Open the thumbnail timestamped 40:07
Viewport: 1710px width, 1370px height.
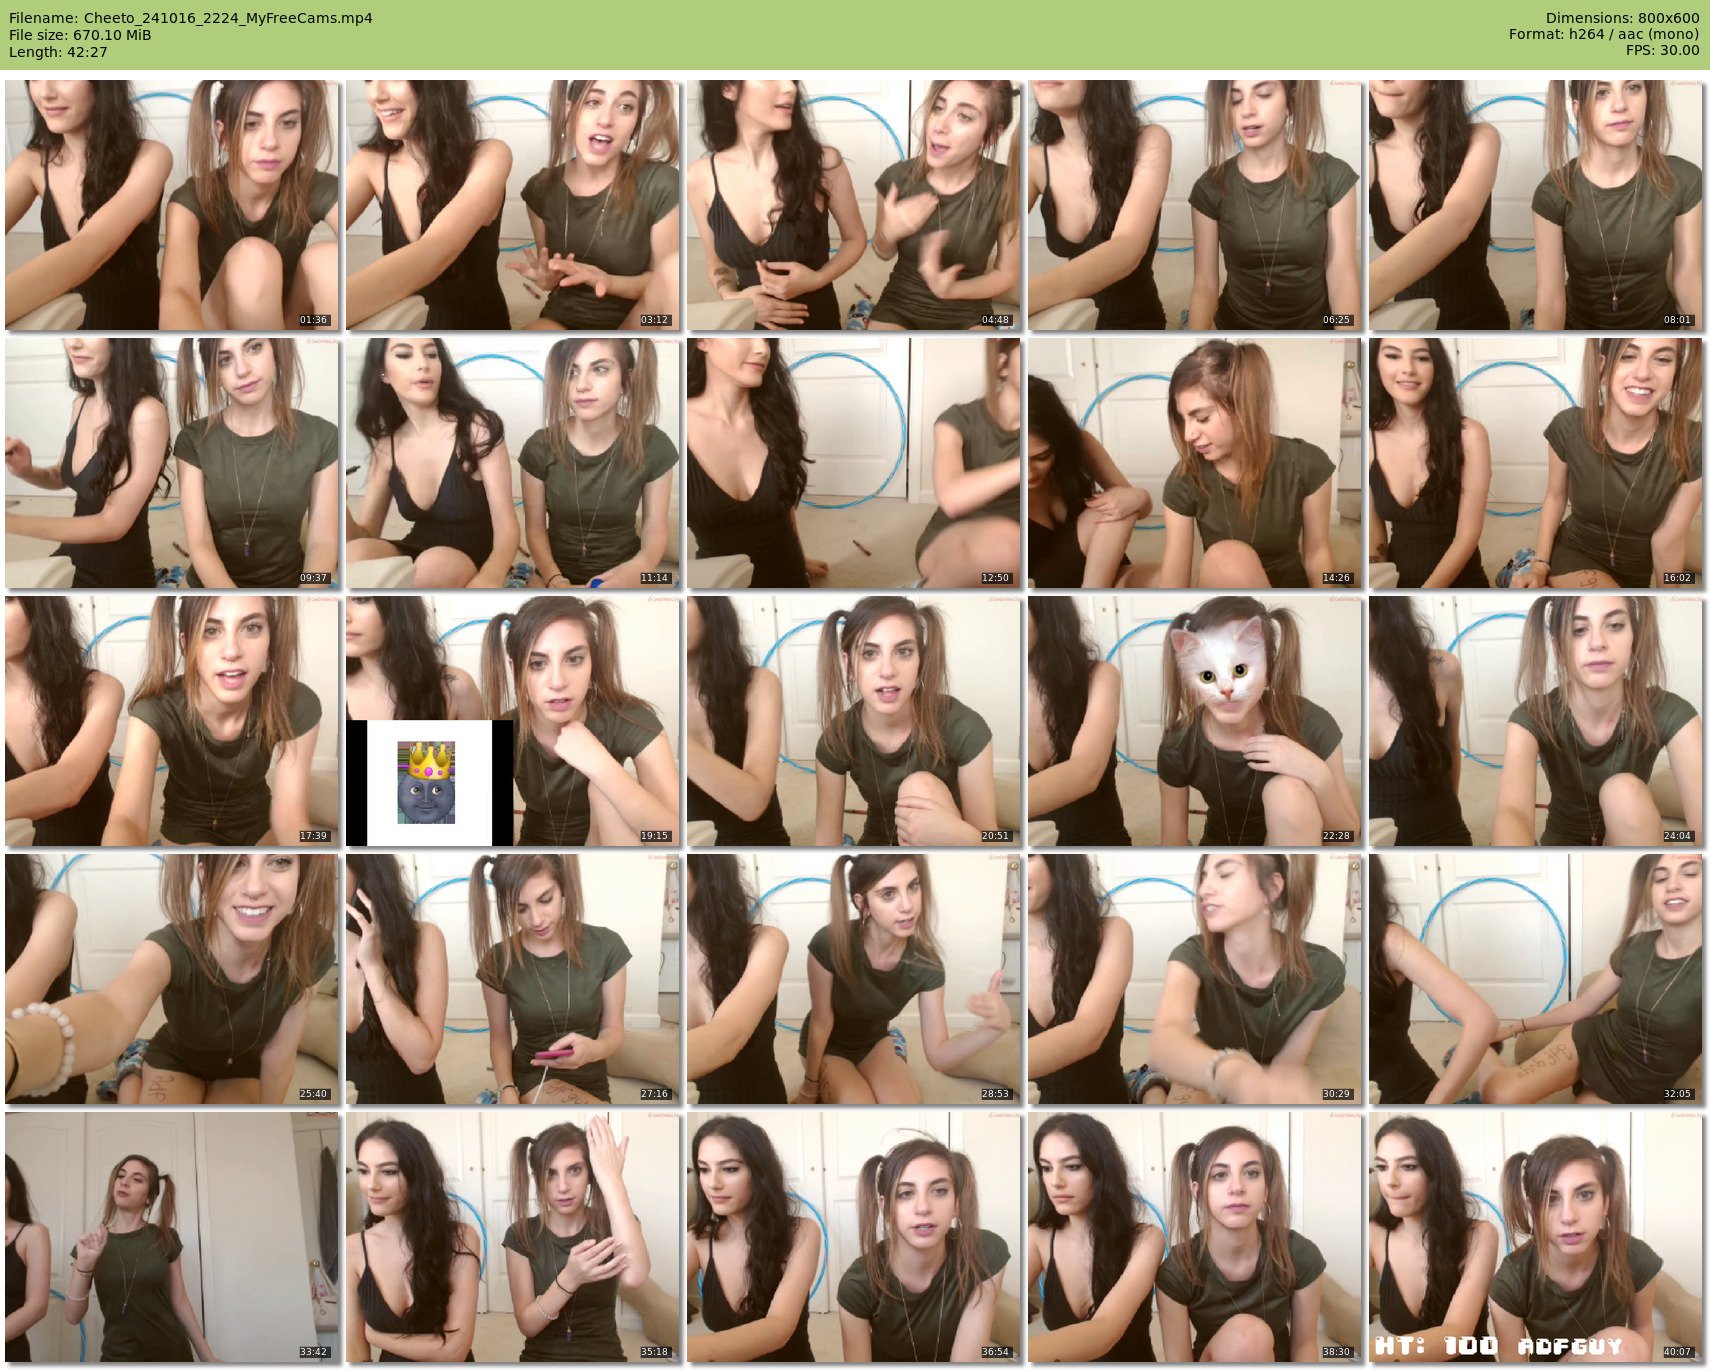point(1536,1237)
